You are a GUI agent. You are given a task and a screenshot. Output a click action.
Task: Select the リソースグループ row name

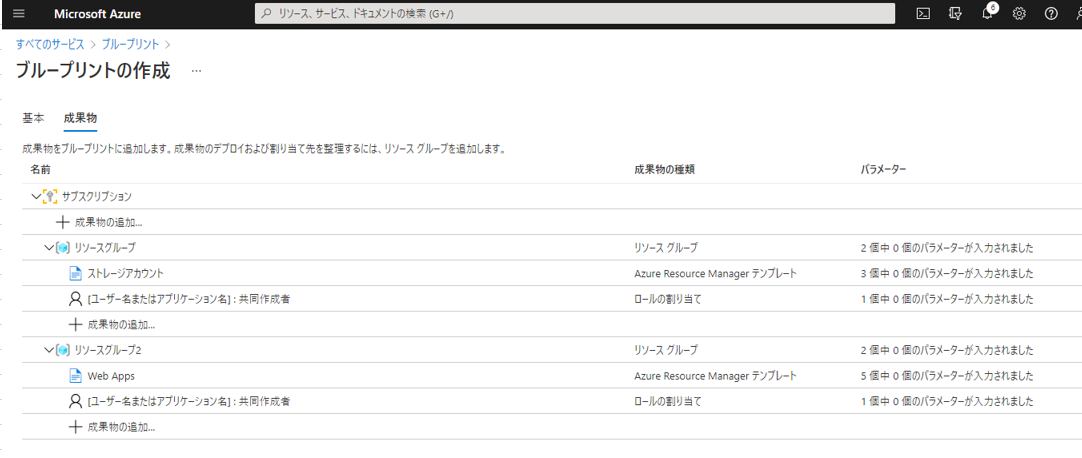click(105, 248)
